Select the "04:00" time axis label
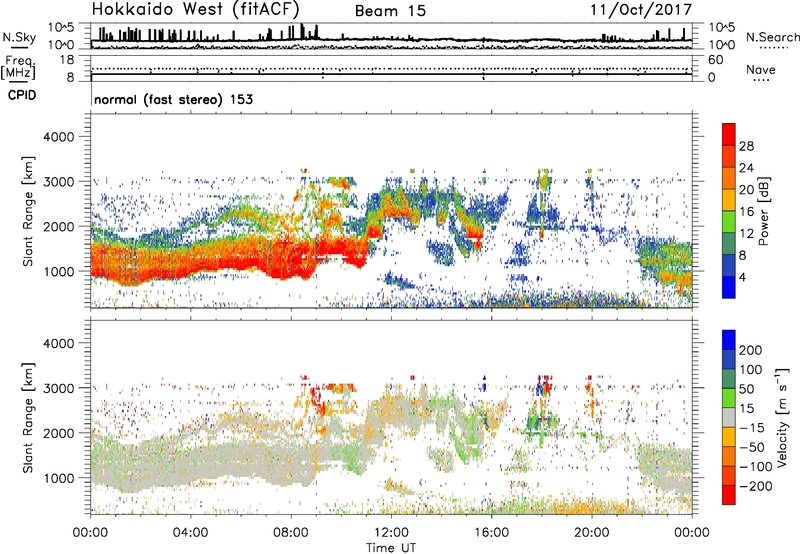800x554 pixels. click(x=190, y=532)
